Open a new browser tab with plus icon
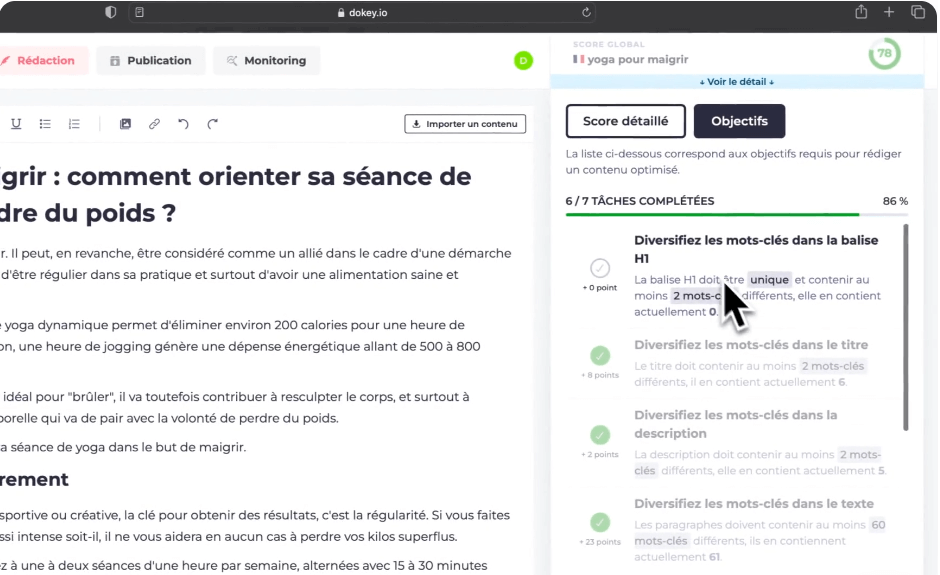 889,12
